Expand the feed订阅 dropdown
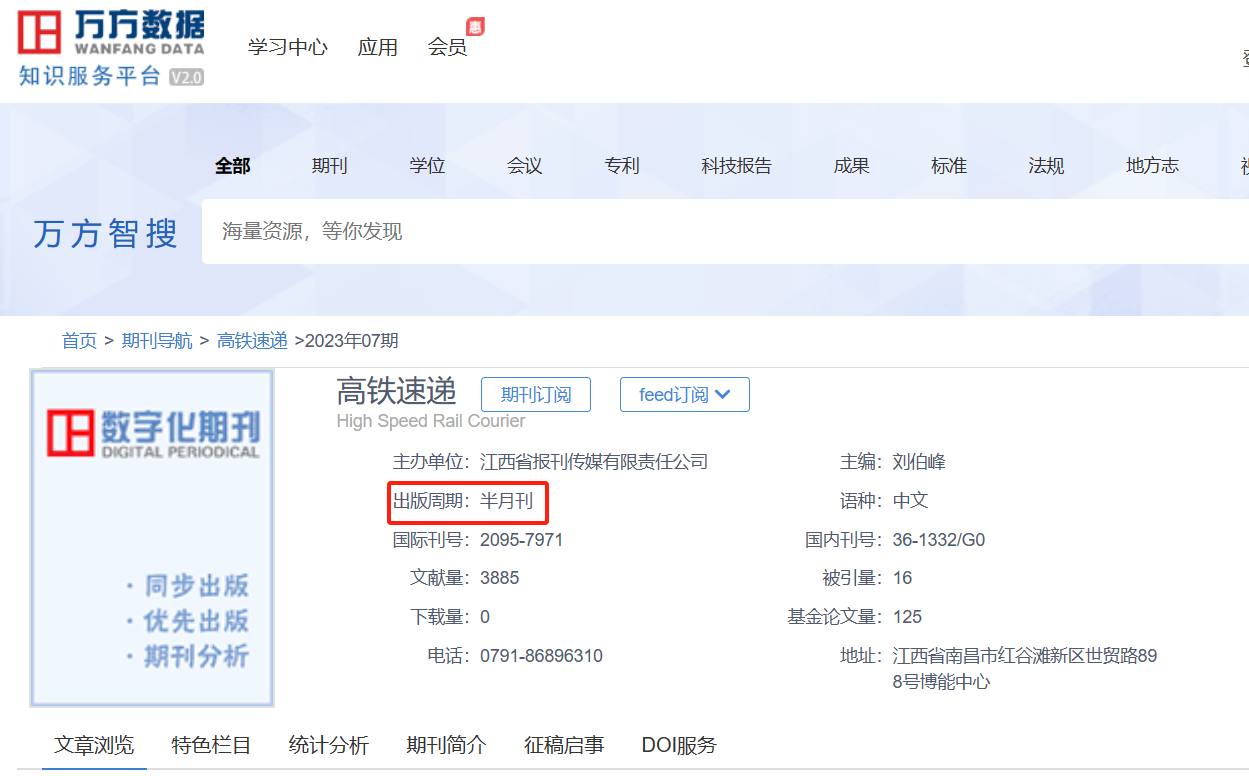Image resolution: width=1249 pixels, height=776 pixels. point(685,395)
